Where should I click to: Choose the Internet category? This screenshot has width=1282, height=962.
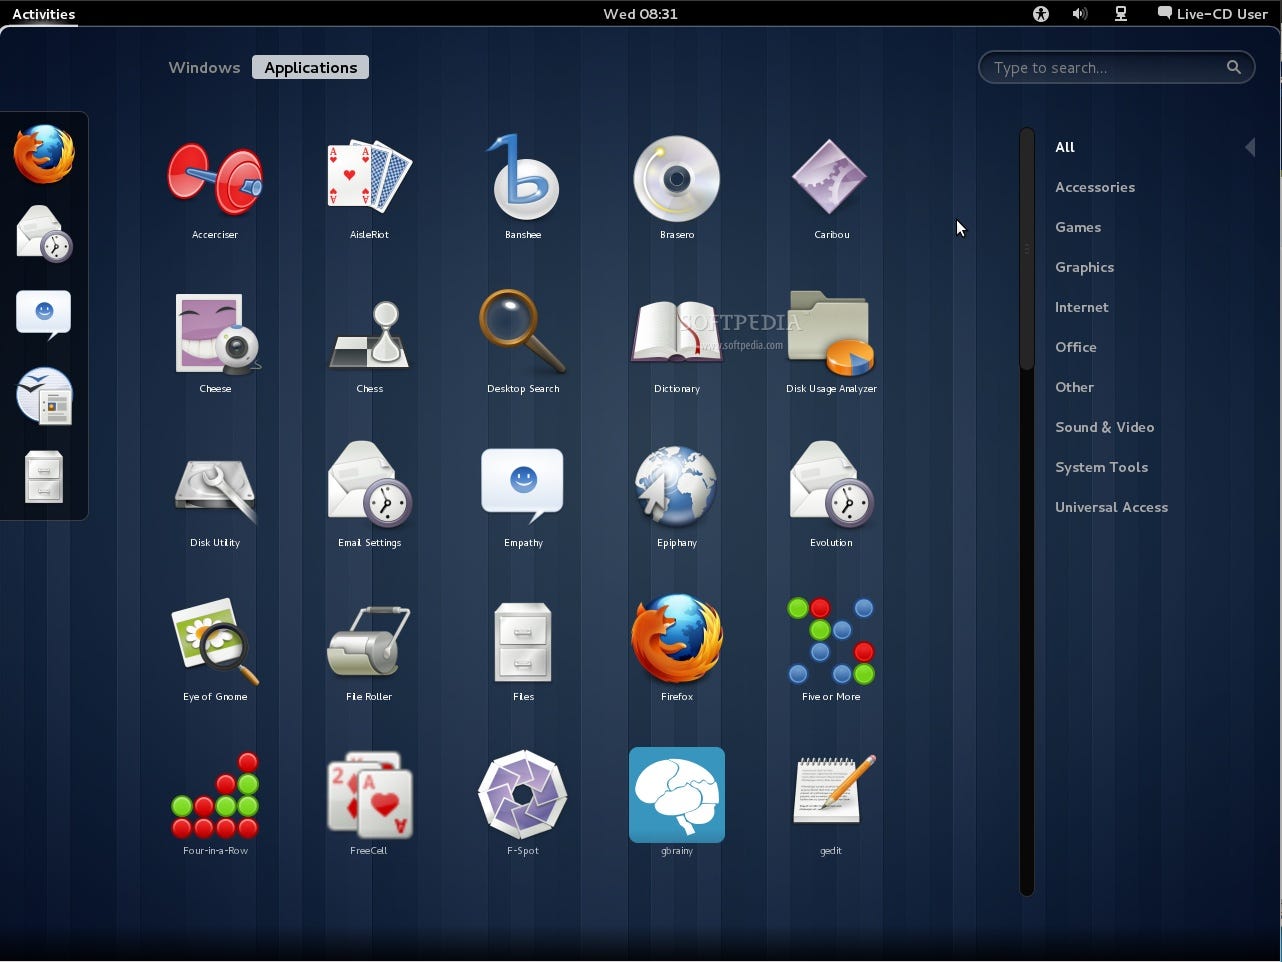pos(1082,307)
